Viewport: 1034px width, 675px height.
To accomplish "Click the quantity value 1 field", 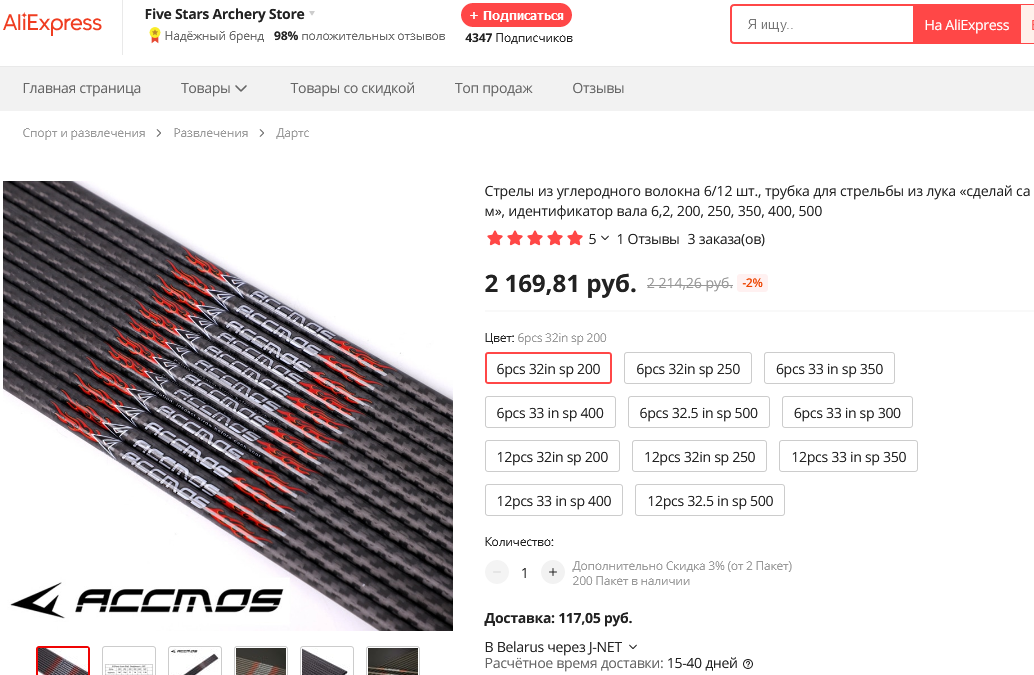I will tap(524, 573).
